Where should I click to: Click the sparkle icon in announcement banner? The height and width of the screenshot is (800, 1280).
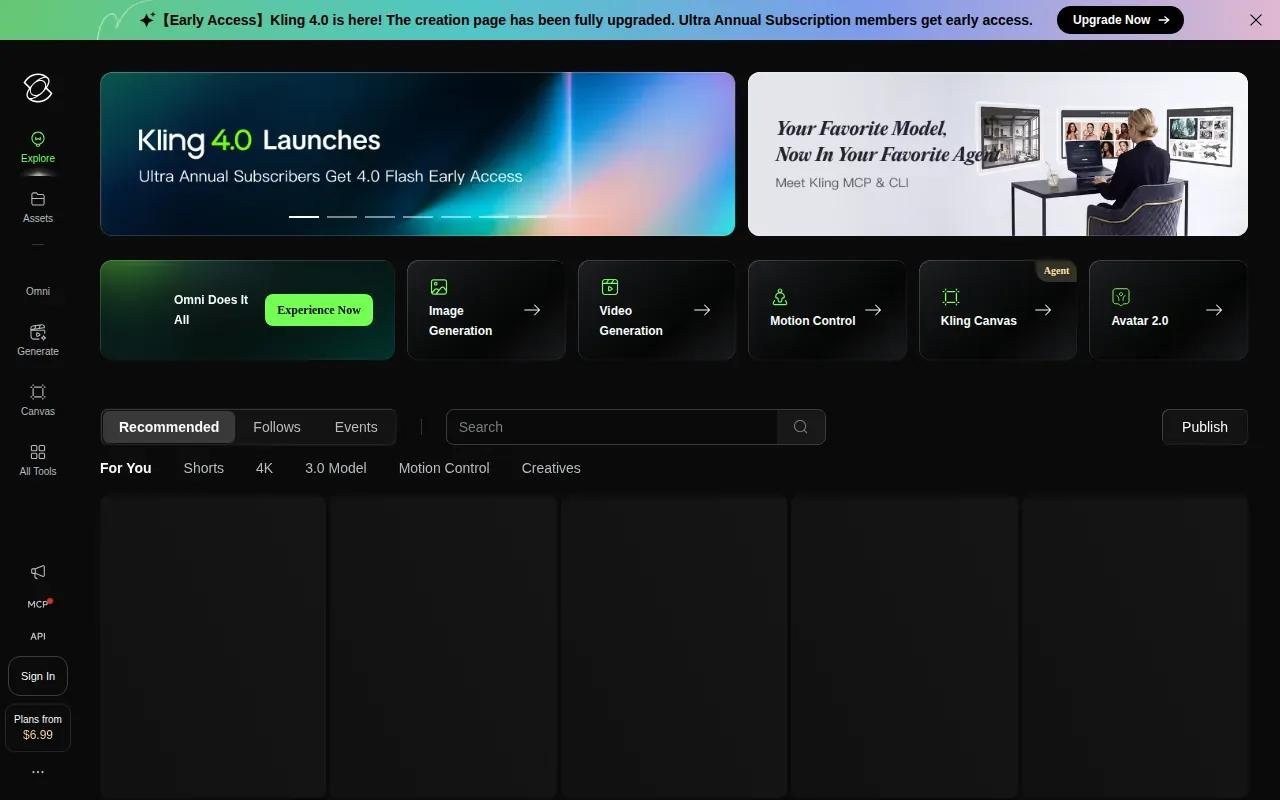[x=147, y=20]
